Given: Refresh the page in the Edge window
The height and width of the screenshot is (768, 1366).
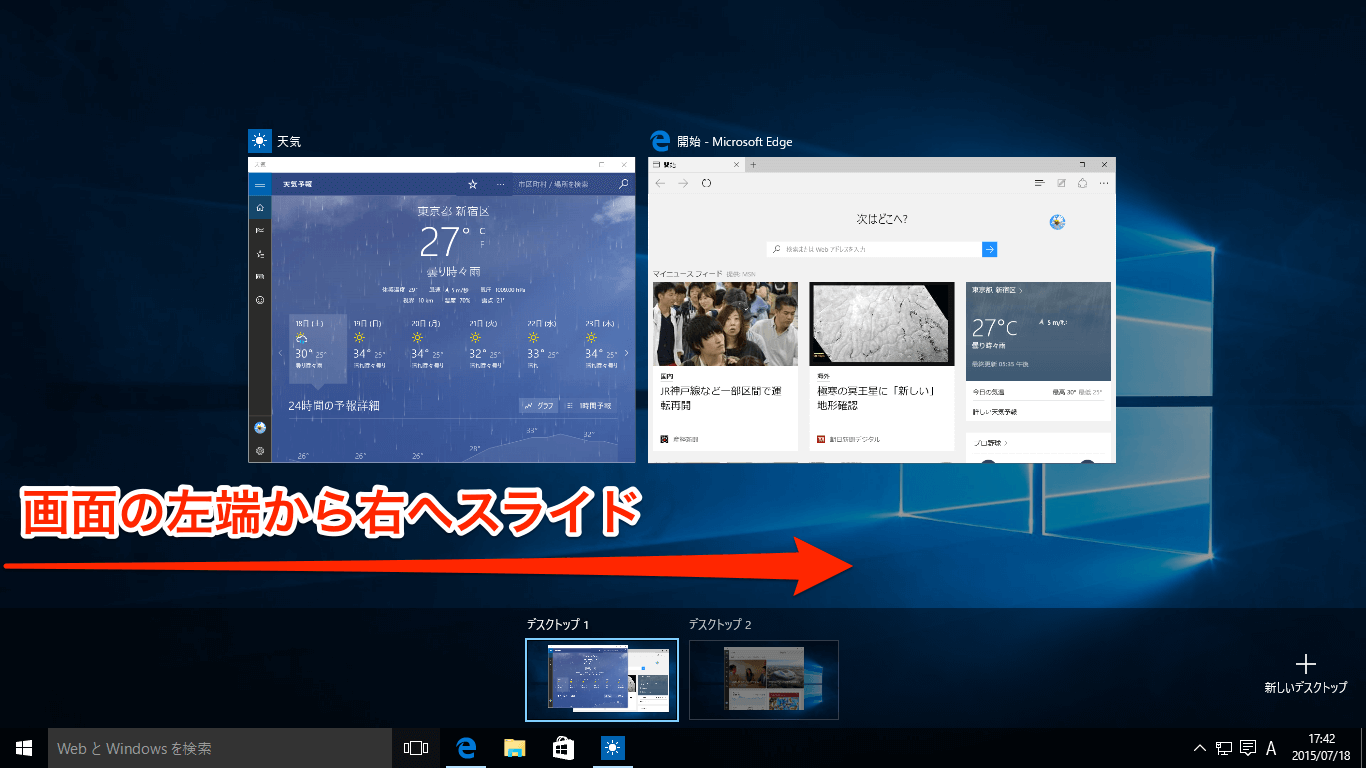Looking at the screenshot, I should pos(706,184).
